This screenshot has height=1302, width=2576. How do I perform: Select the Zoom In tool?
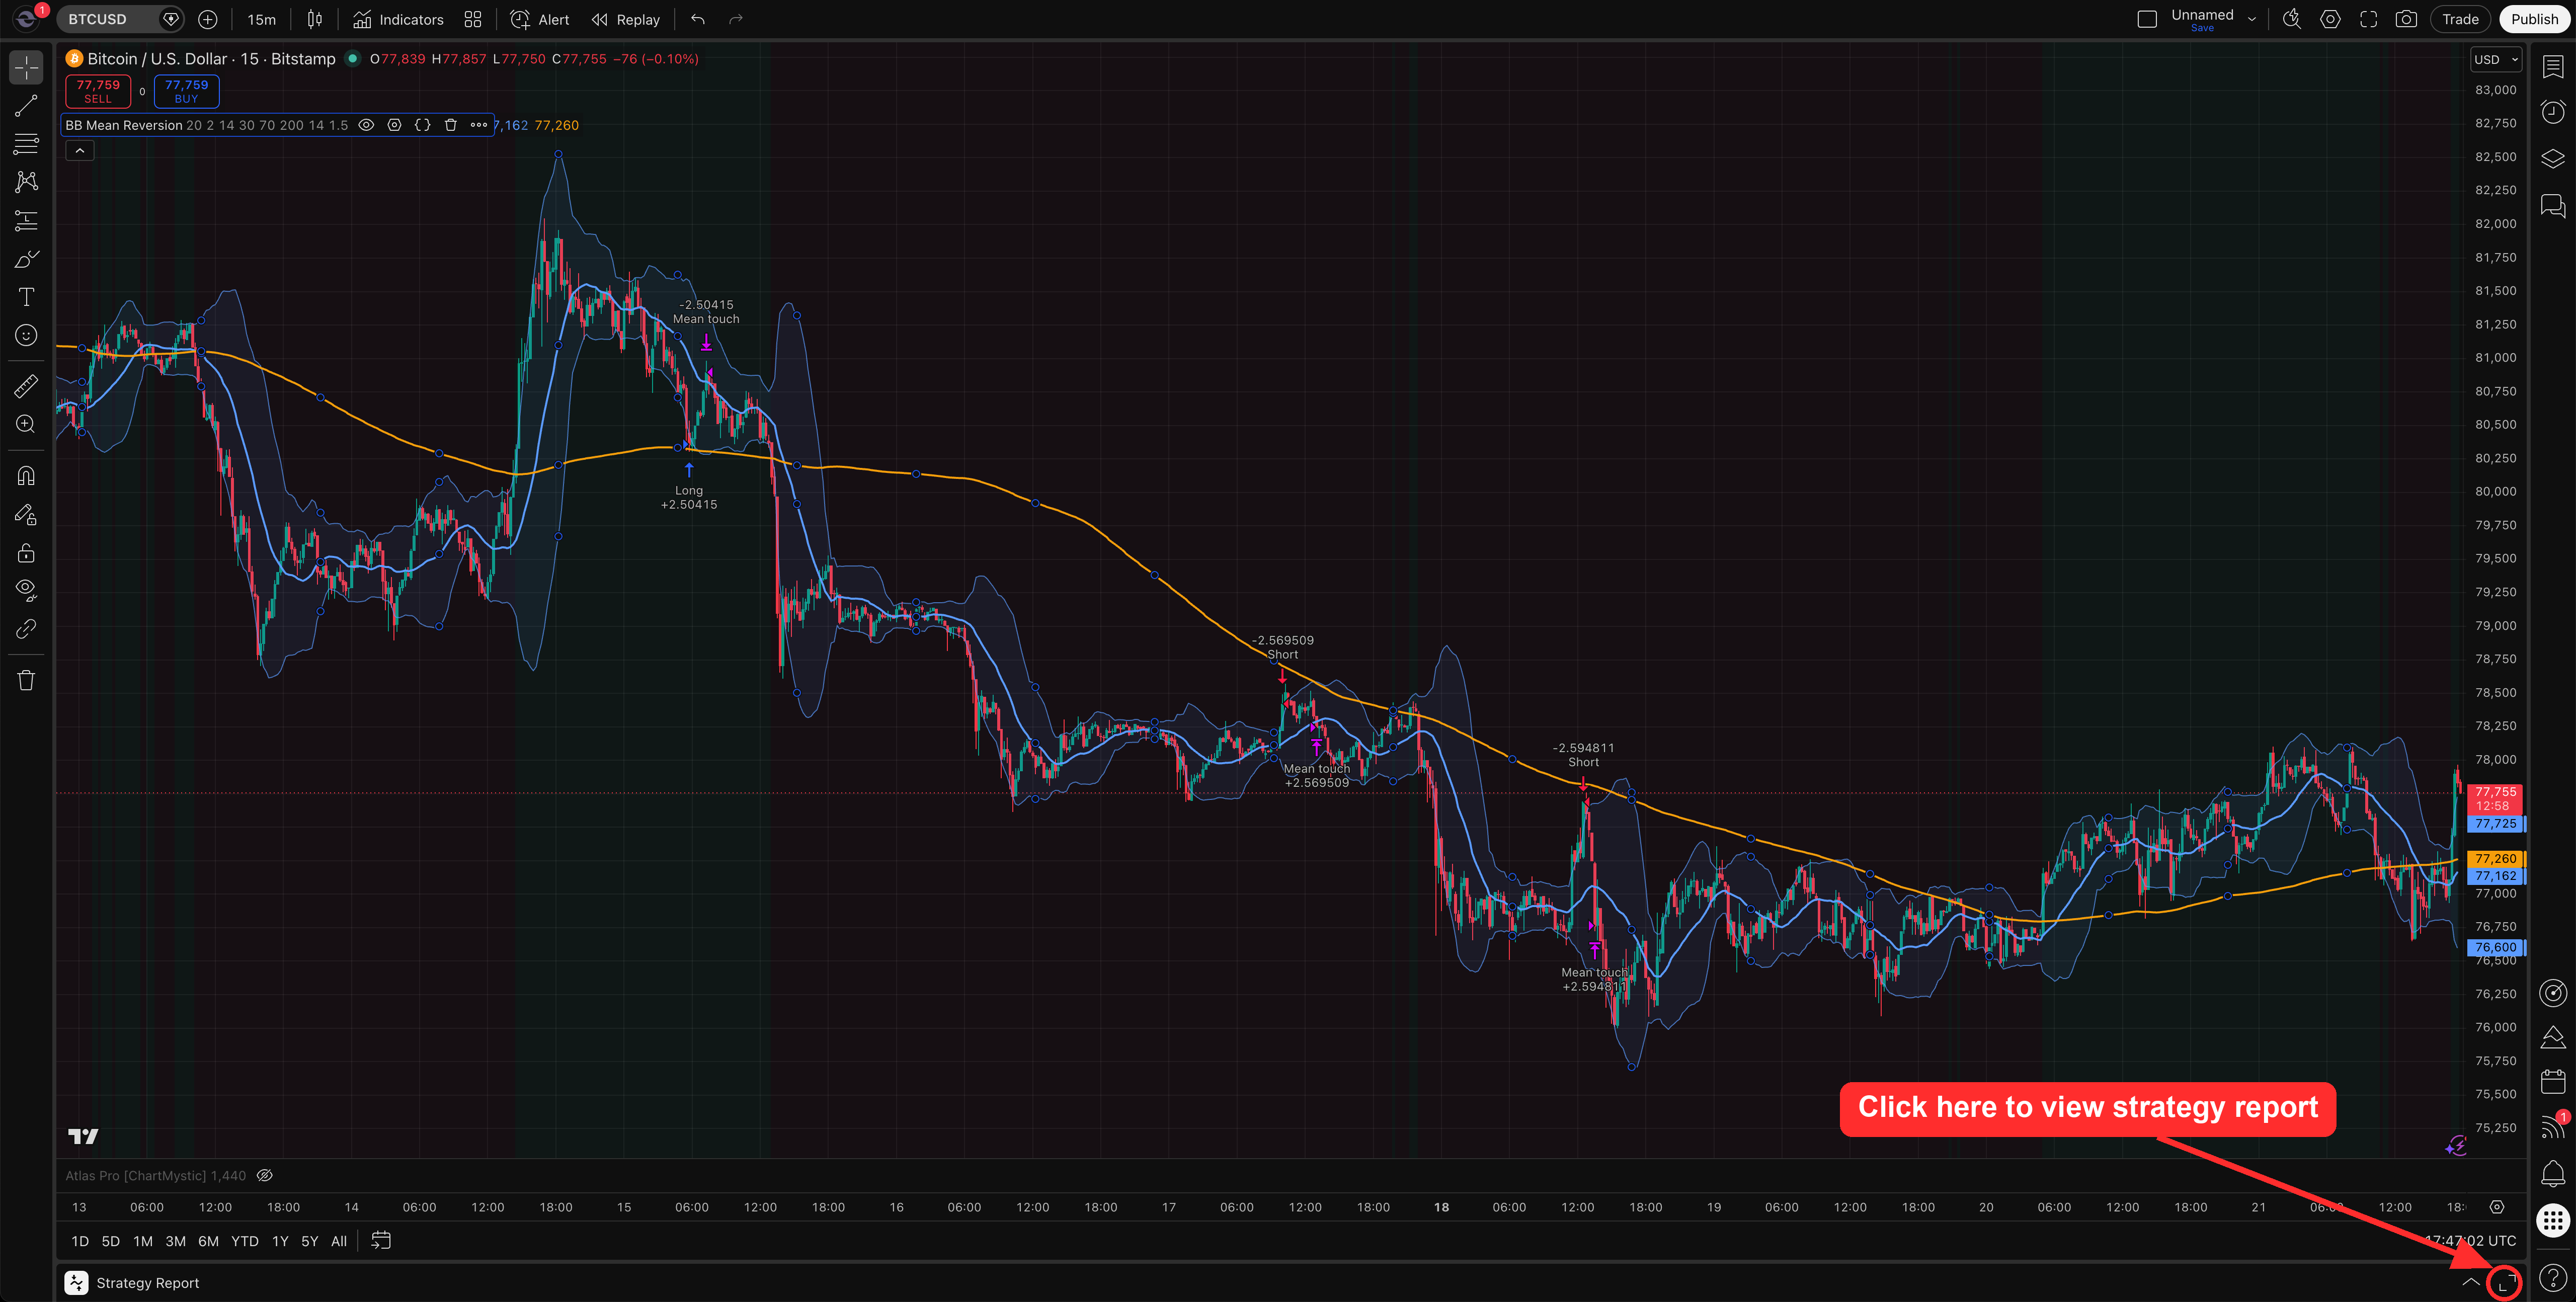[26, 424]
